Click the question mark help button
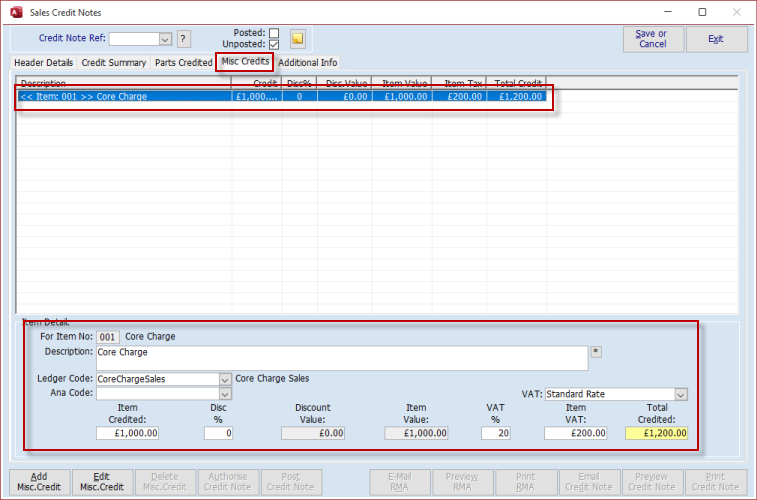 pos(183,39)
